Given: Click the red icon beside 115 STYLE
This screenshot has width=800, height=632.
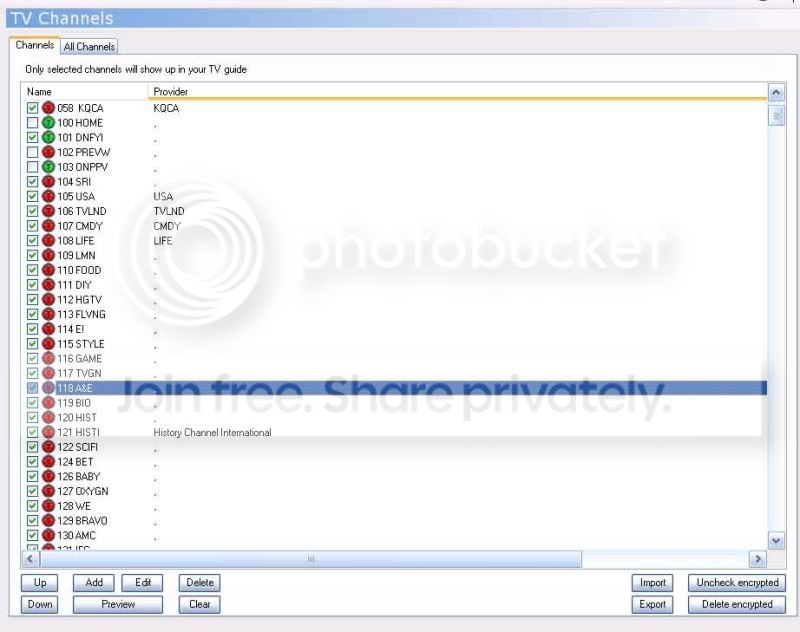Looking at the screenshot, I should (x=48, y=344).
